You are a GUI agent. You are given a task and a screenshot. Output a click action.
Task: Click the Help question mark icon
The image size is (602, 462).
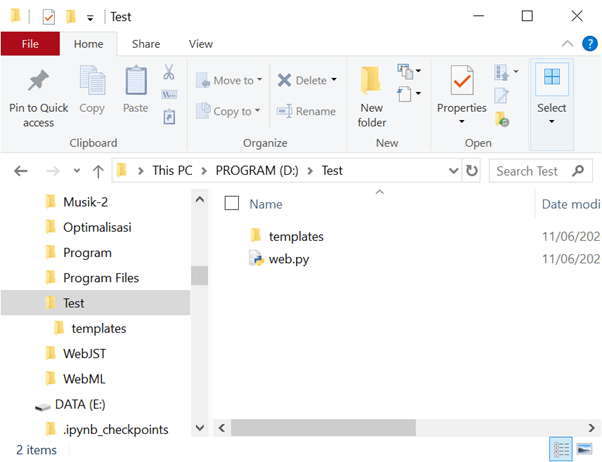(589, 44)
